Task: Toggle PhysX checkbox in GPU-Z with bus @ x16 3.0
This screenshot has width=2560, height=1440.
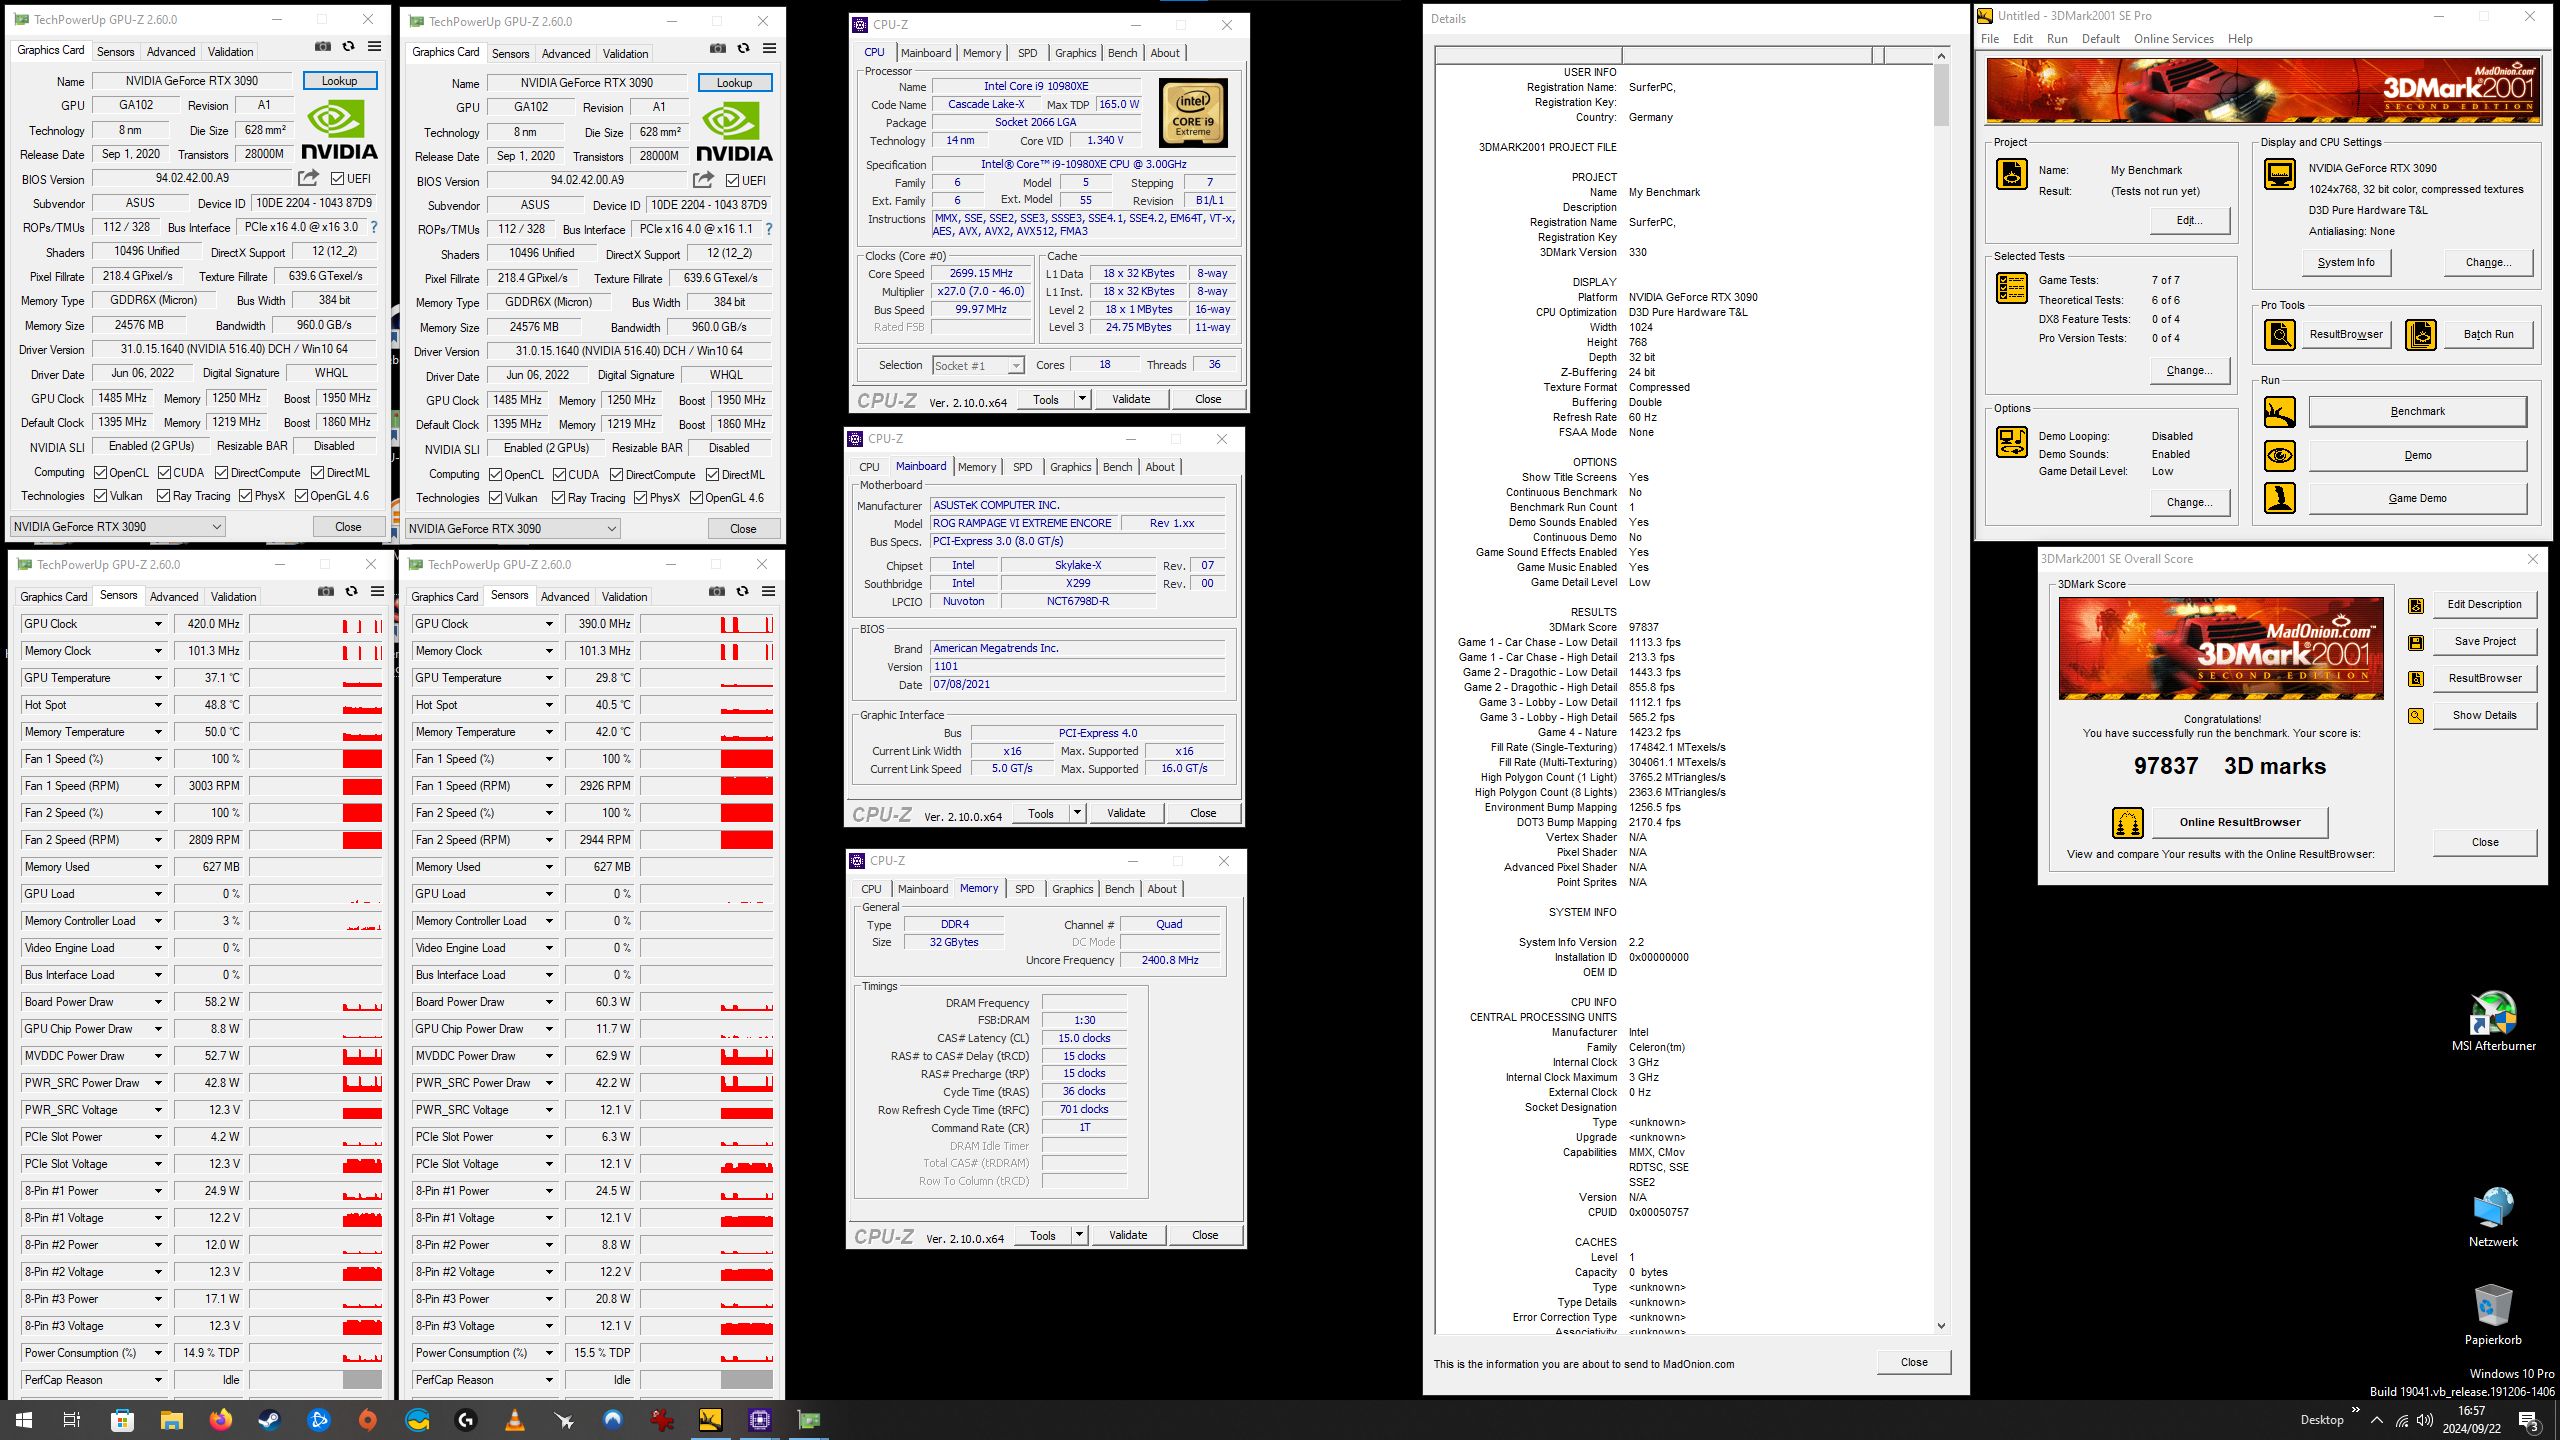Action: tap(245, 496)
